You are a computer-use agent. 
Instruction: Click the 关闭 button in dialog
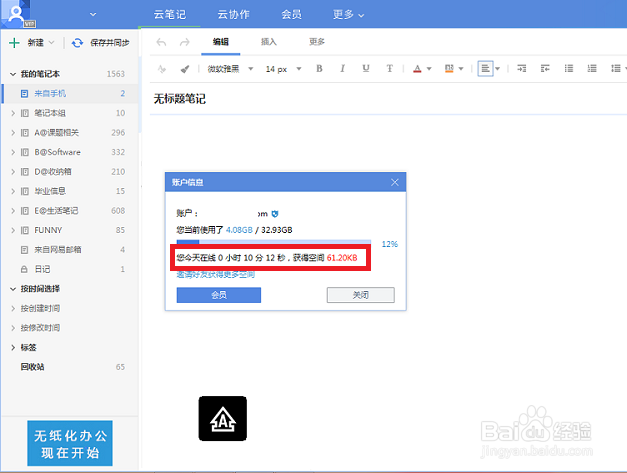pos(361,295)
